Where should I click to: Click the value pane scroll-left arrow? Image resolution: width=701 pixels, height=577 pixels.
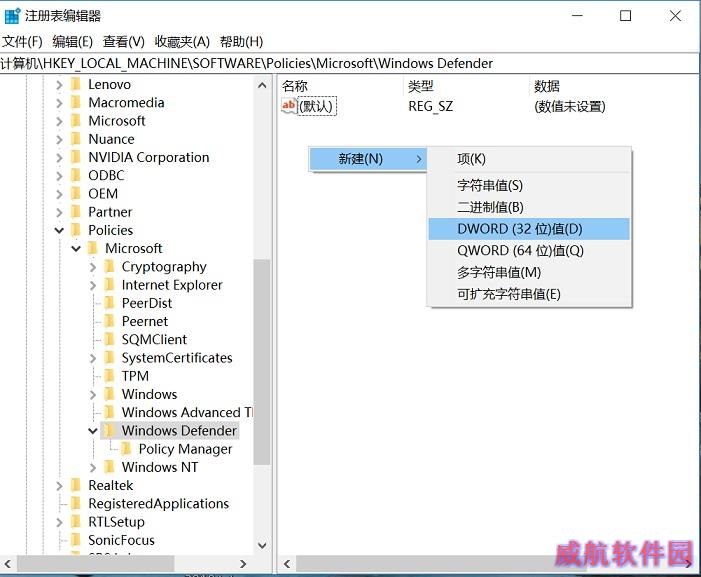click(x=287, y=564)
